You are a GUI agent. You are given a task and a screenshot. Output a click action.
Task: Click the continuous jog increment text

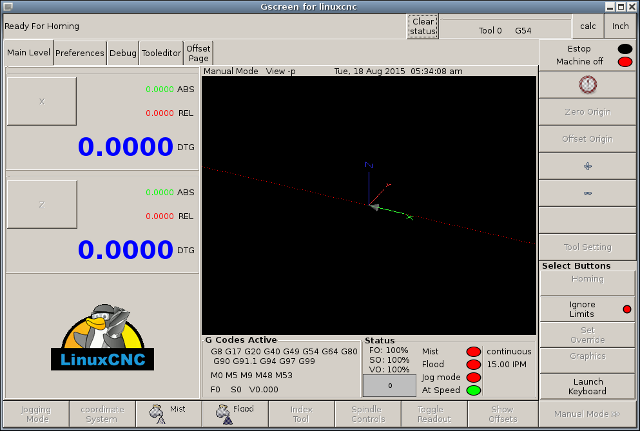pyautogui.click(x=509, y=351)
